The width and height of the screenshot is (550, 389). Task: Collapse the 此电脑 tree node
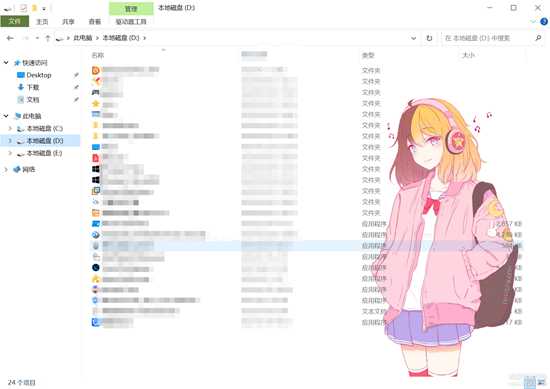pyautogui.click(x=6, y=116)
